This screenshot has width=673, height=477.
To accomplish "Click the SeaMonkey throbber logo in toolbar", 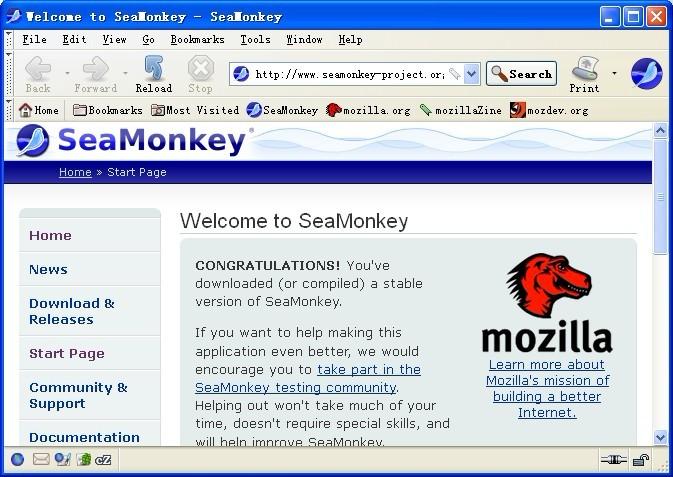I will tap(646, 74).
